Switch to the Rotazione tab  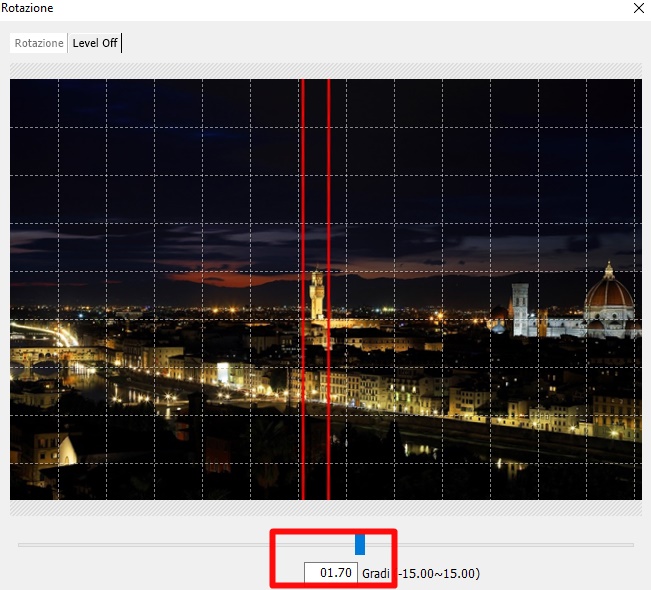[39, 43]
